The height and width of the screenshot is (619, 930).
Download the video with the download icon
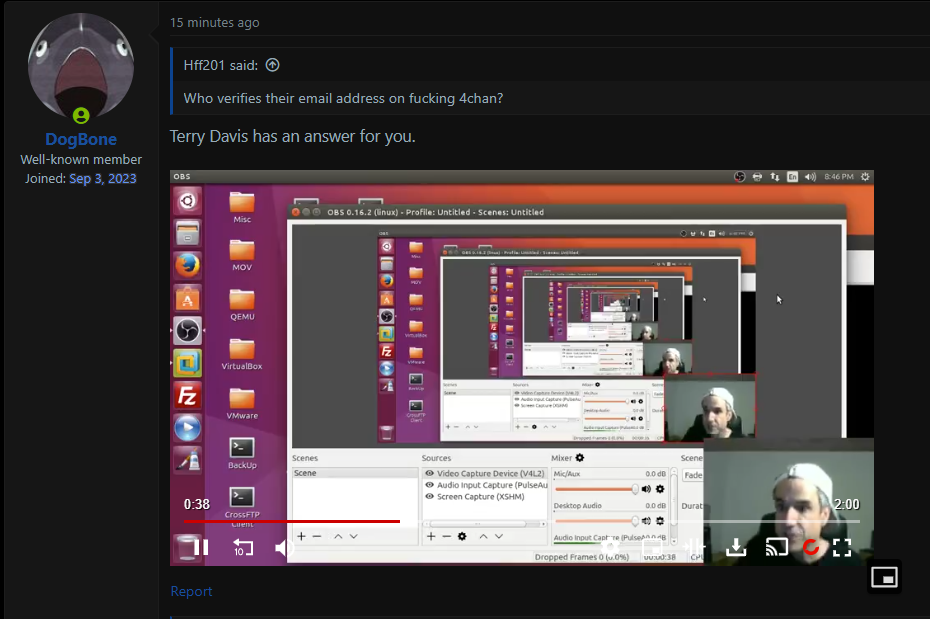(x=736, y=547)
